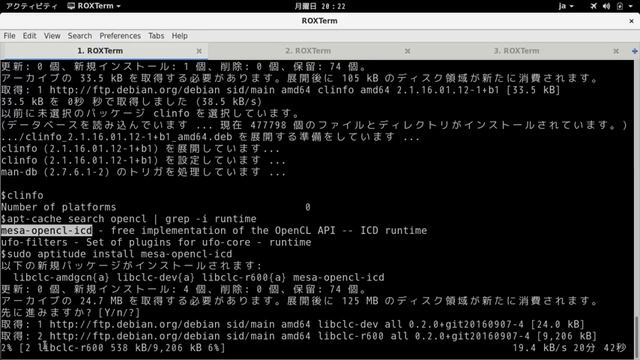
Task: Click the ROXTerm window title bar text
Action: pyautogui.click(x=320, y=21)
